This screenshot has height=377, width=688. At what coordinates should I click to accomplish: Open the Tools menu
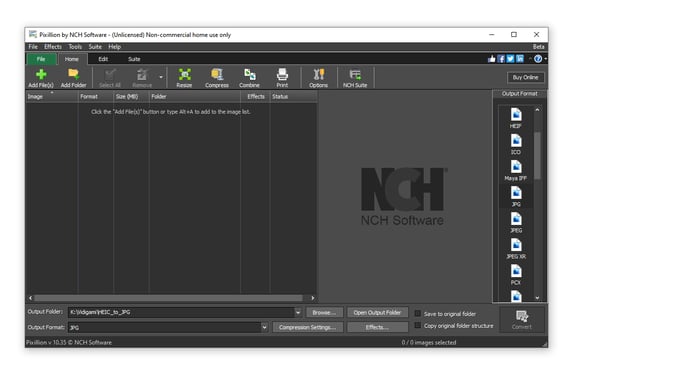[75, 47]
